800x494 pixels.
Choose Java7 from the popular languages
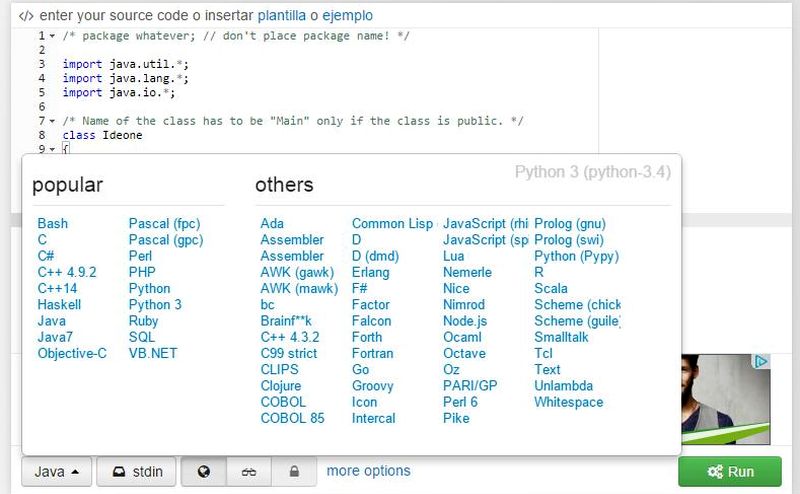tap(55, 337)
